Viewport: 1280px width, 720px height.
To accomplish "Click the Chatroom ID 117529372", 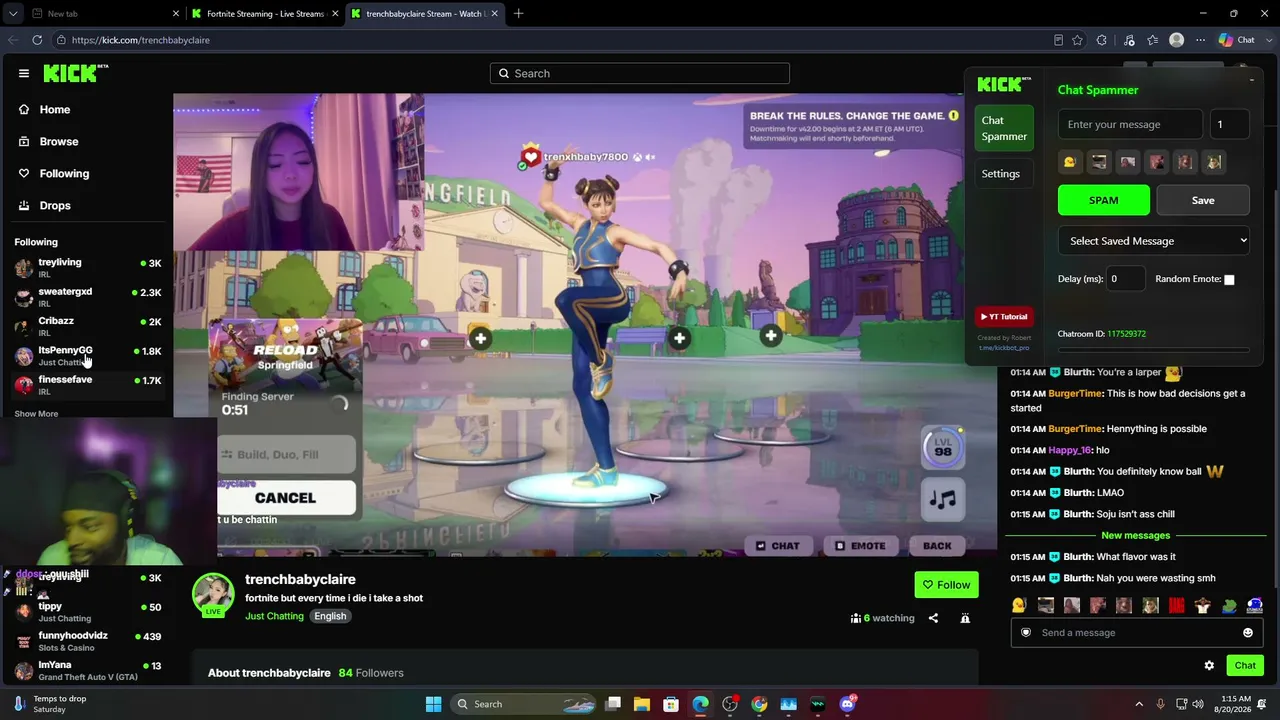I will coord(1126,334).
